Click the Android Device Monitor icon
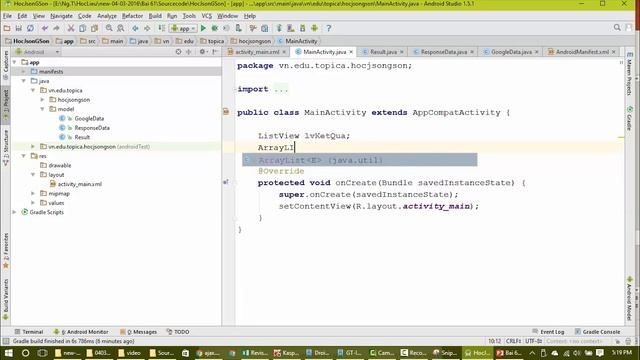The height and width of the screenshot is (360, 640). click(x=314, y=28)
